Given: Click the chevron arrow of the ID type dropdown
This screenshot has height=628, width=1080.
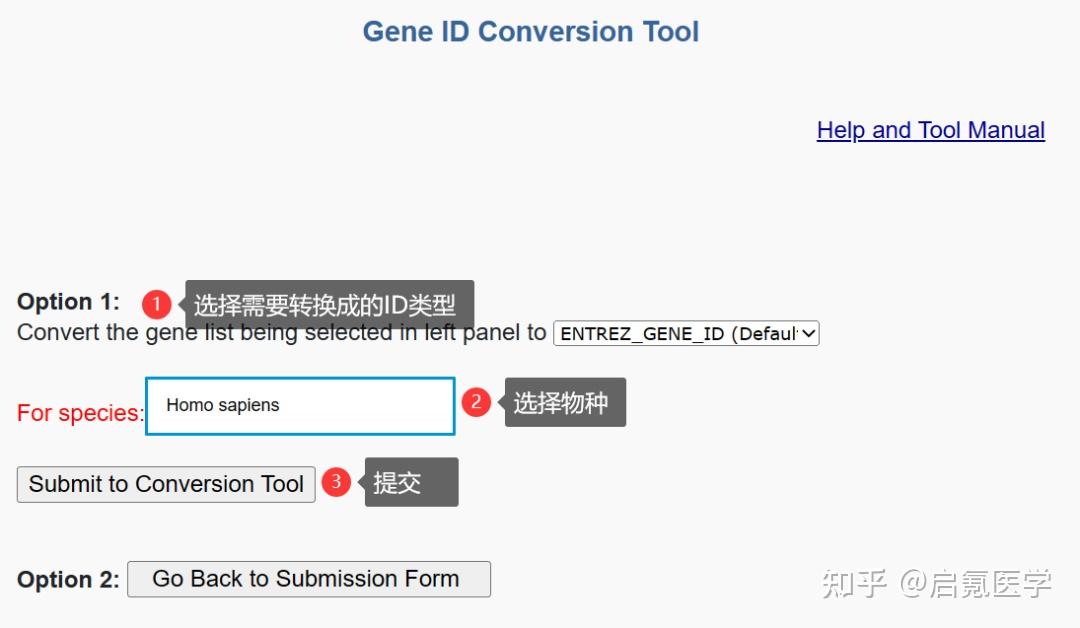Looking at the screenshot, I should [x=809, y=334].
